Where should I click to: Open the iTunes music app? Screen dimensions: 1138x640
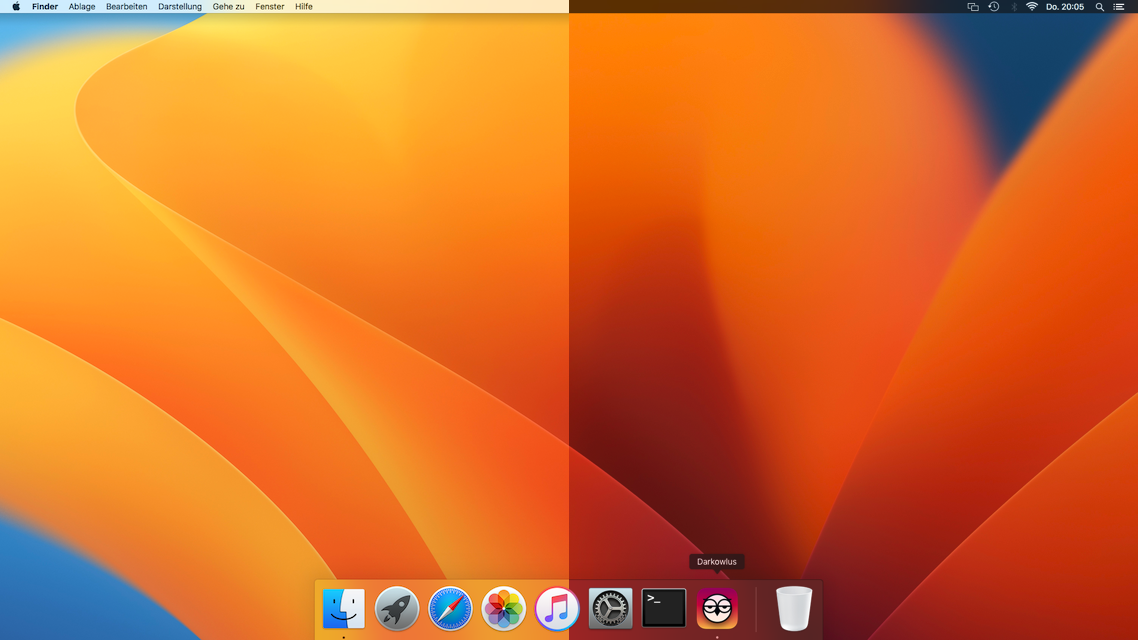tap(557, 608)
